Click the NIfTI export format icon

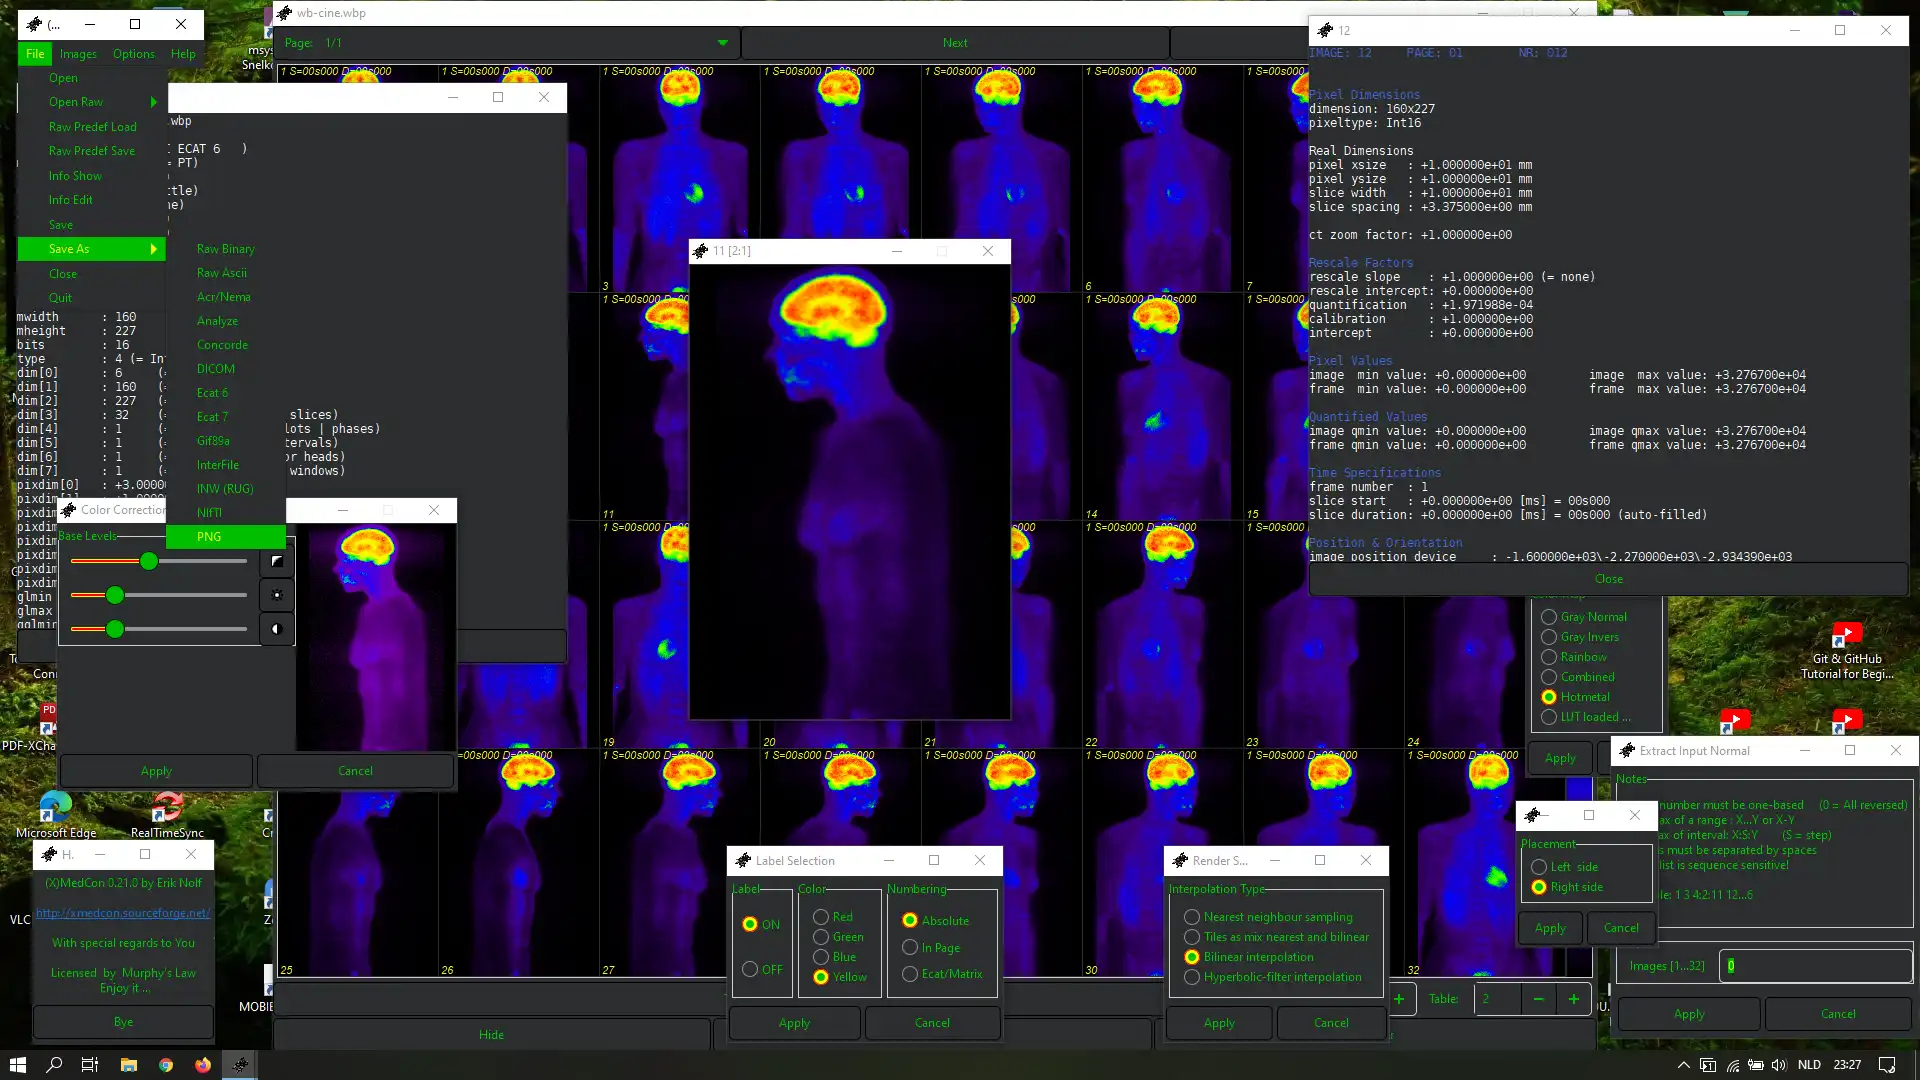208,512
